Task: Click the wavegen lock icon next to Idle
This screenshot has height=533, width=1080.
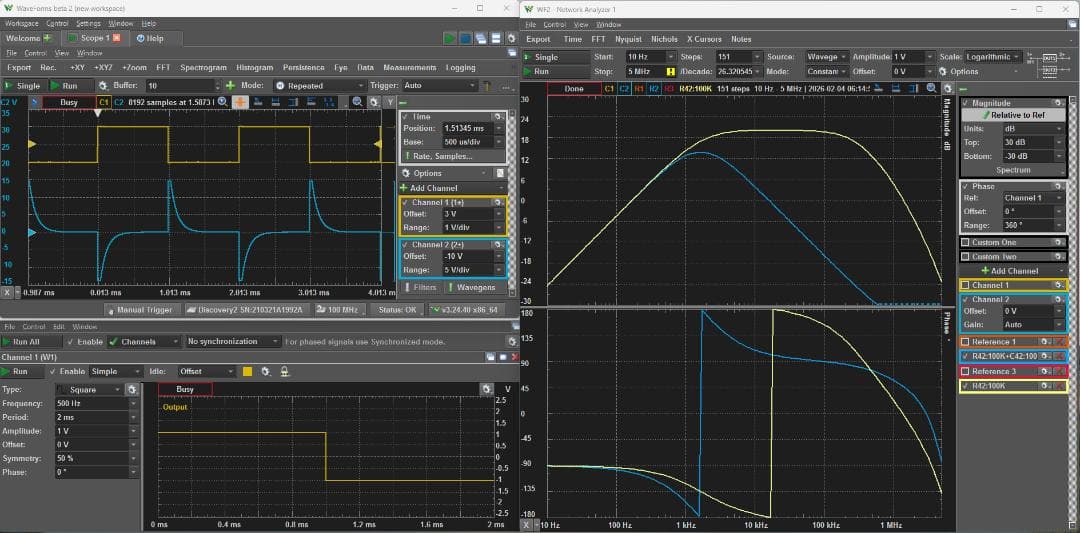Action: pos(284,371)
